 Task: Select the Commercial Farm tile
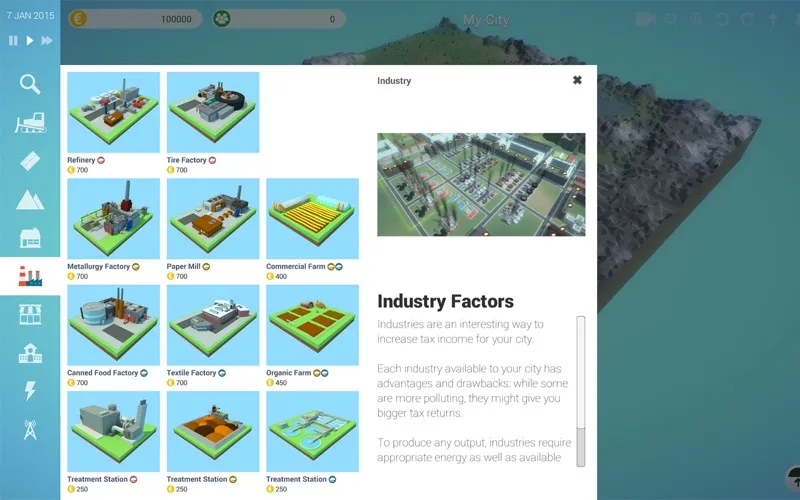[312, 219]
